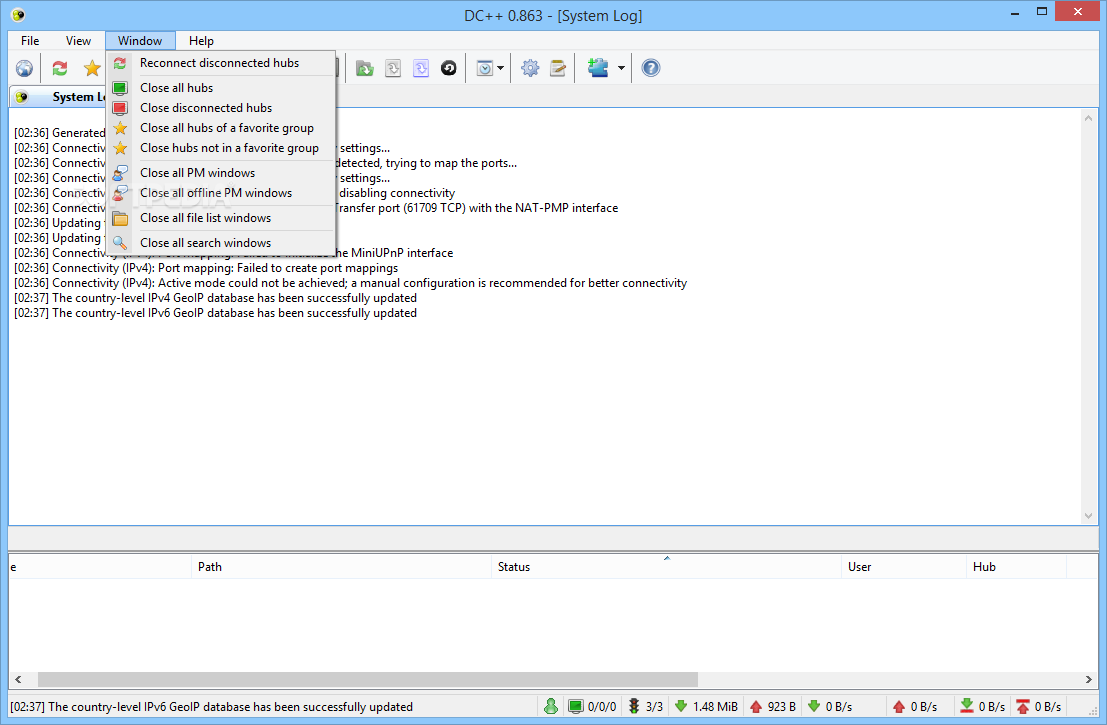Screen dimensions: 1107x725
Task: Click the 1.48 MiB downloaded arrow icon
Action: point(681,706)
